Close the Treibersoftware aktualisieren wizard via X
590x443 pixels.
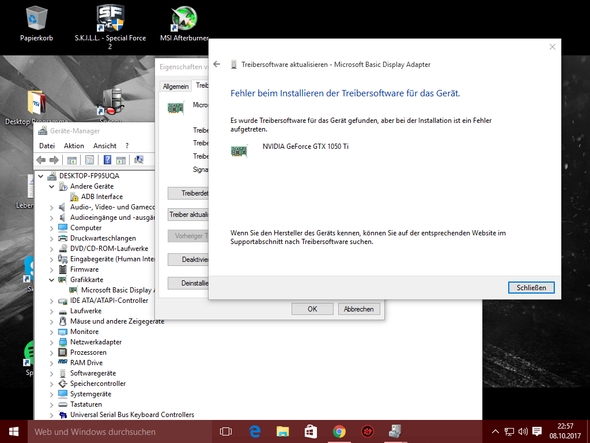tap(552, 47)
